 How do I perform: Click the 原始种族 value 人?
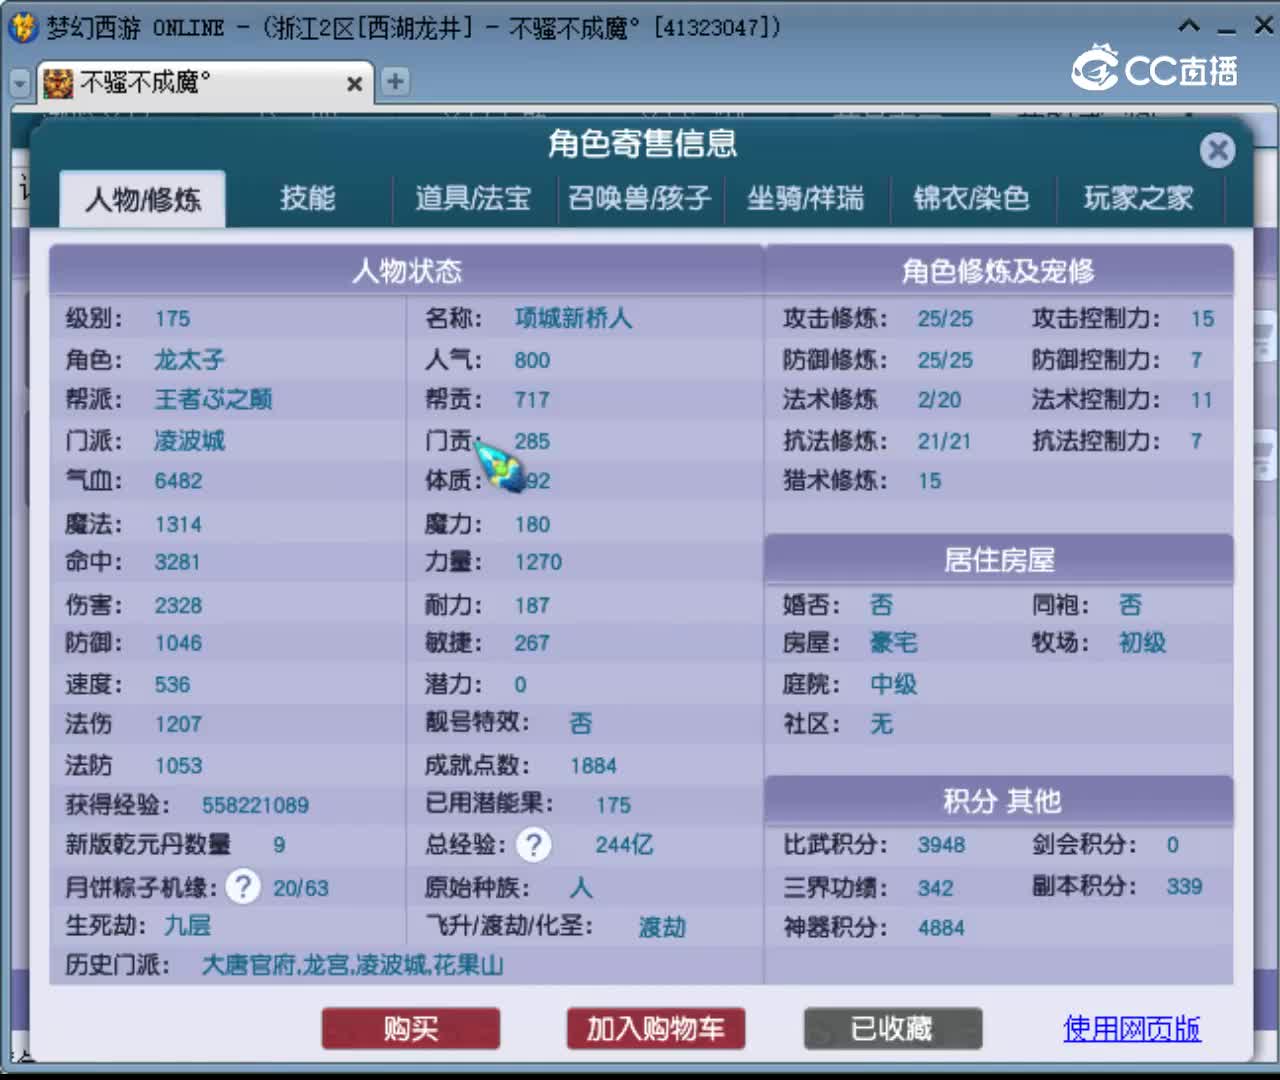(581, 887)
